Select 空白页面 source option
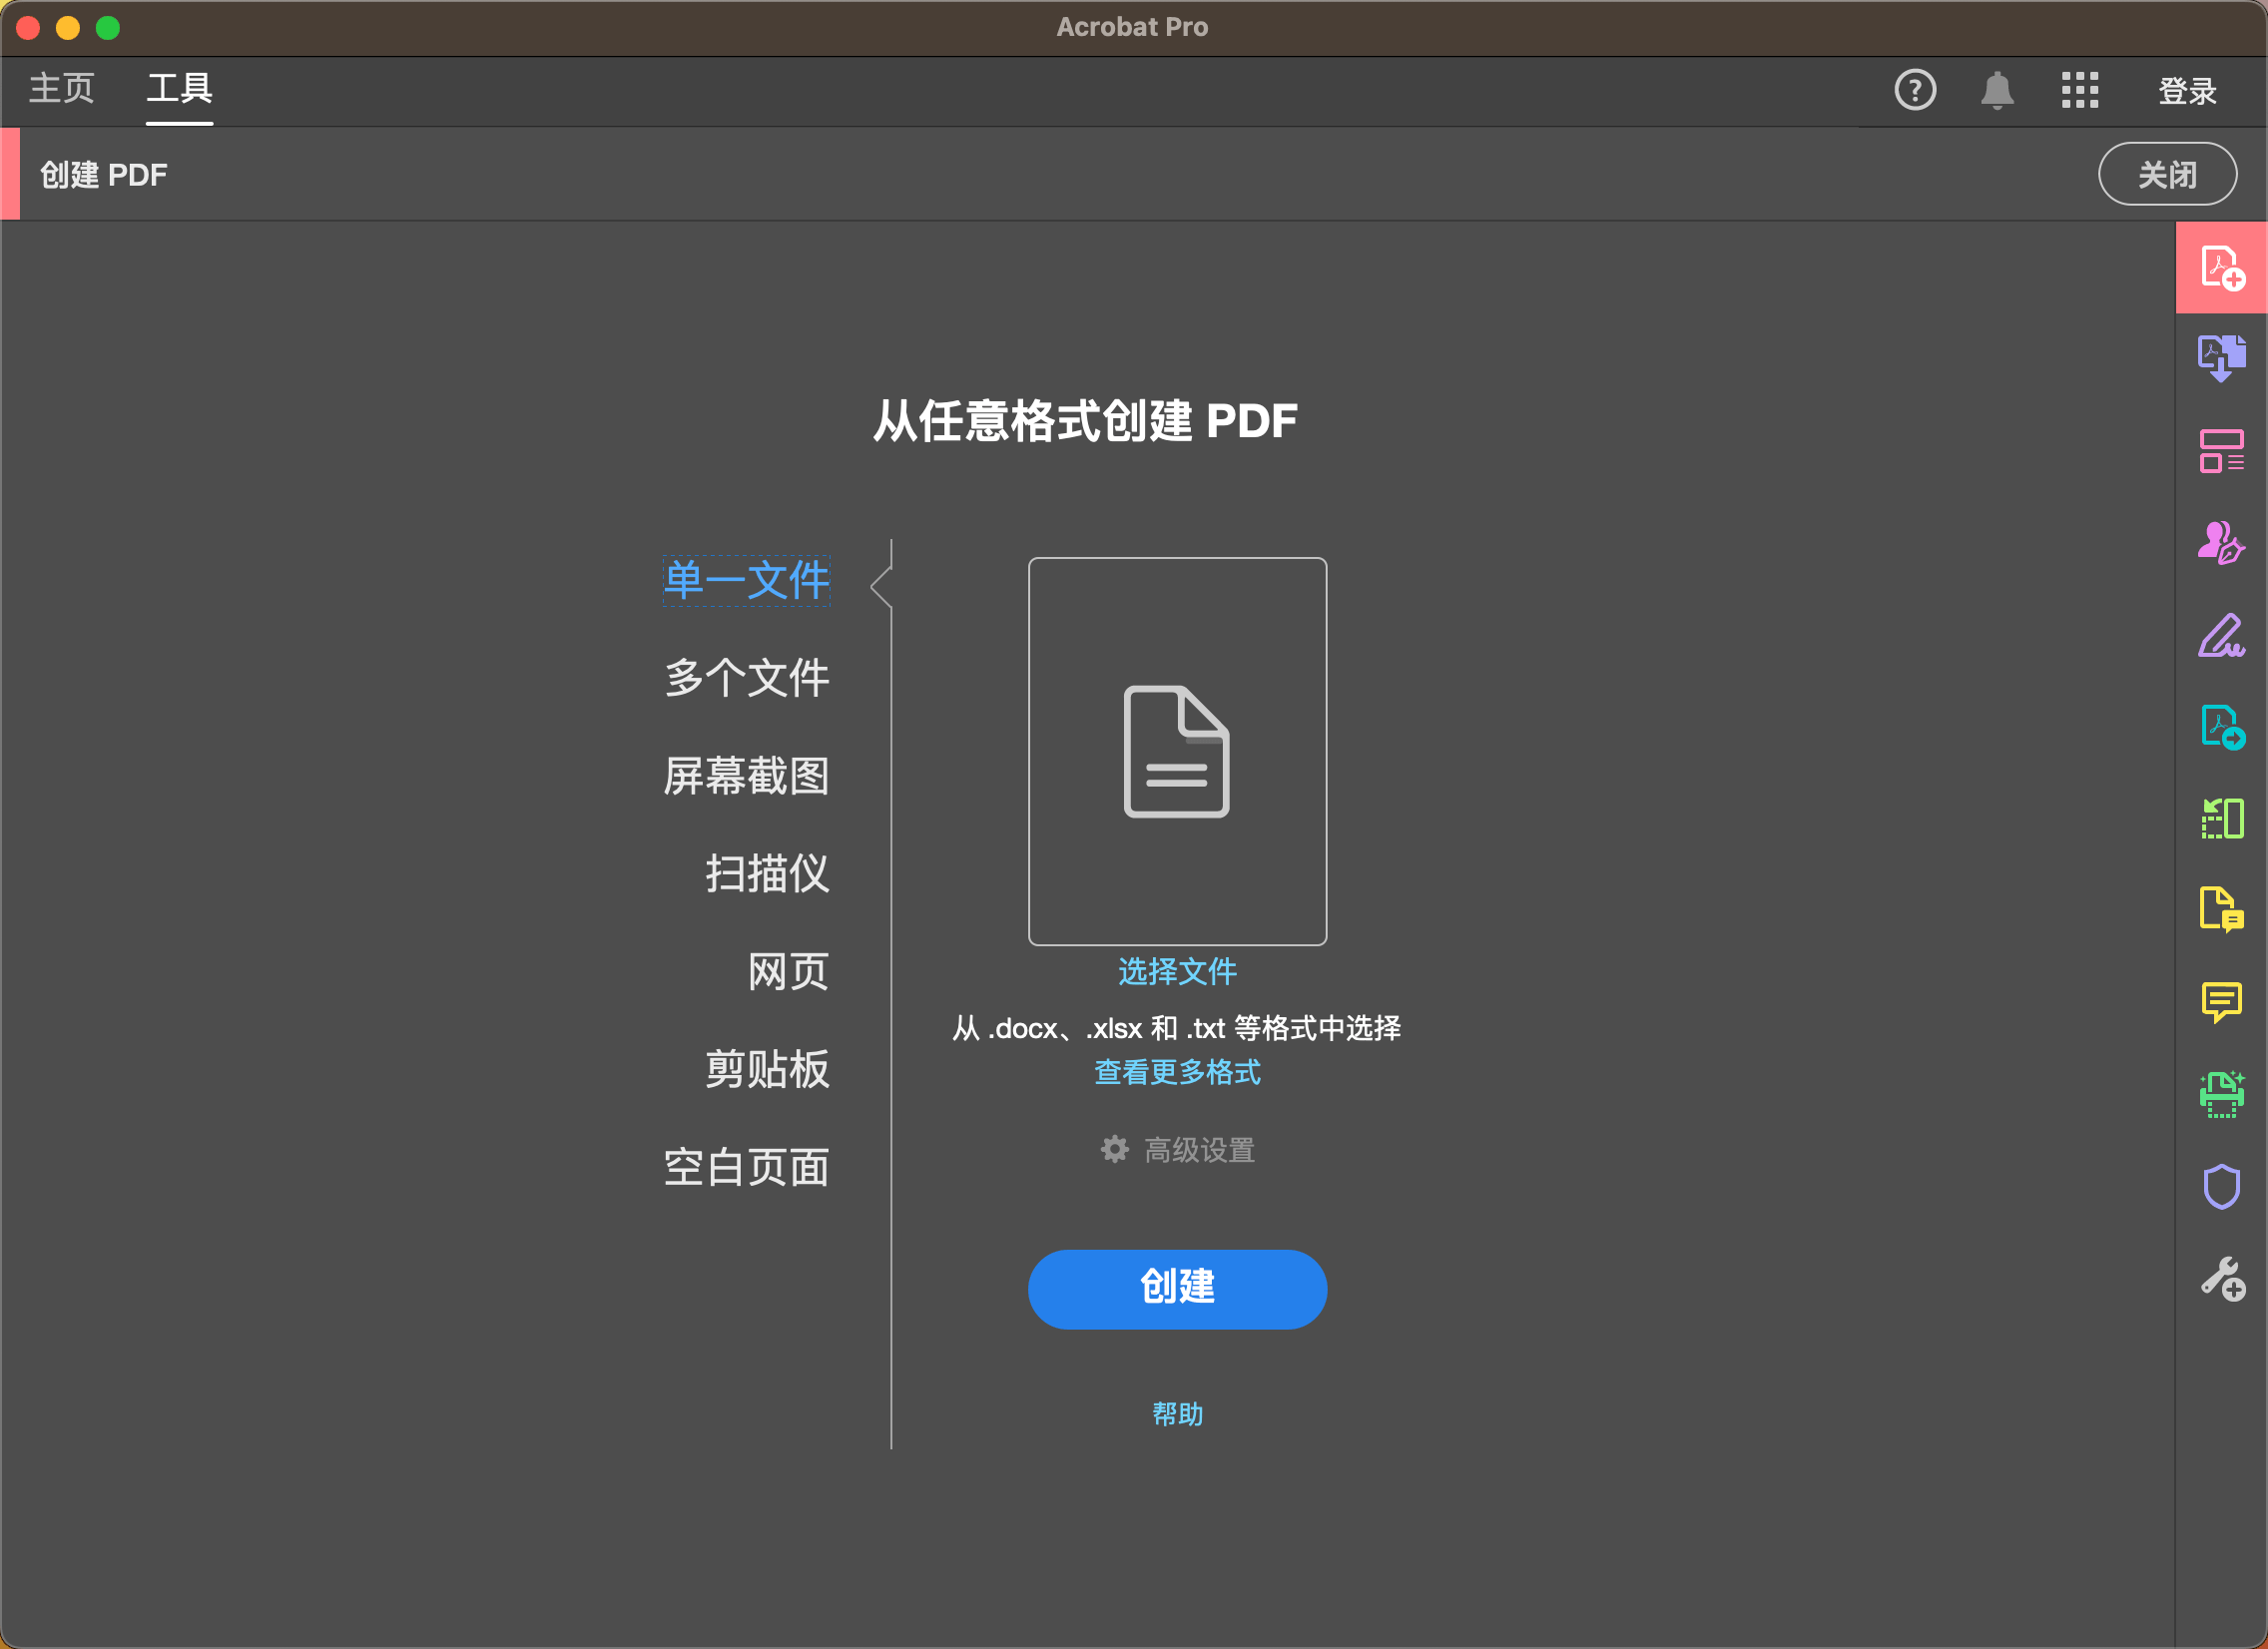 point(746,1168)
